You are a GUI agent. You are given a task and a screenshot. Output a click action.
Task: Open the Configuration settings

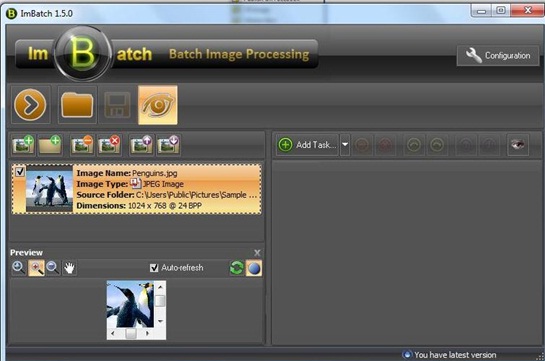coord(498,56)
